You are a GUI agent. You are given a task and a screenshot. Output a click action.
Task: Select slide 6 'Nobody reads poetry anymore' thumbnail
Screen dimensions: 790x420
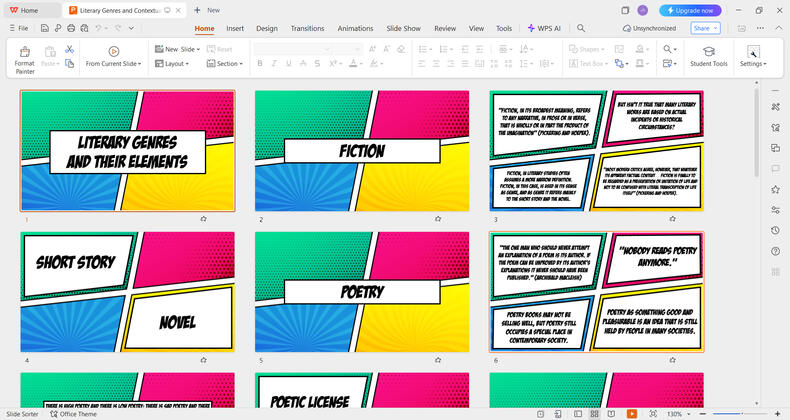pyautogui.click(x=597, y=292)
